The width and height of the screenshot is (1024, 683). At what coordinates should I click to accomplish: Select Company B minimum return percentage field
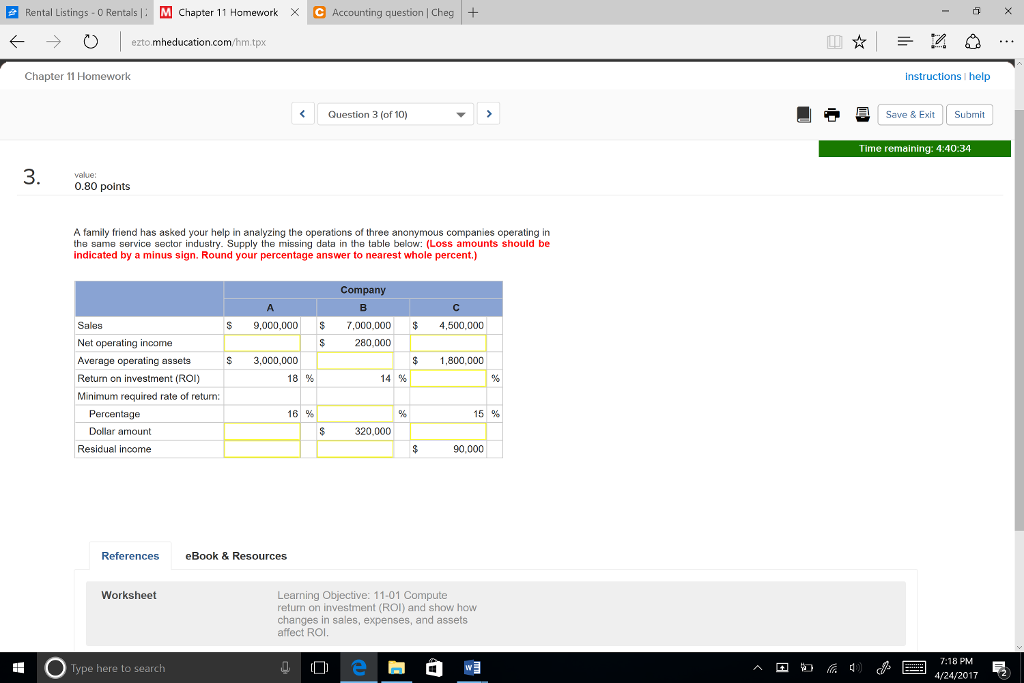(x=355, y=413)
